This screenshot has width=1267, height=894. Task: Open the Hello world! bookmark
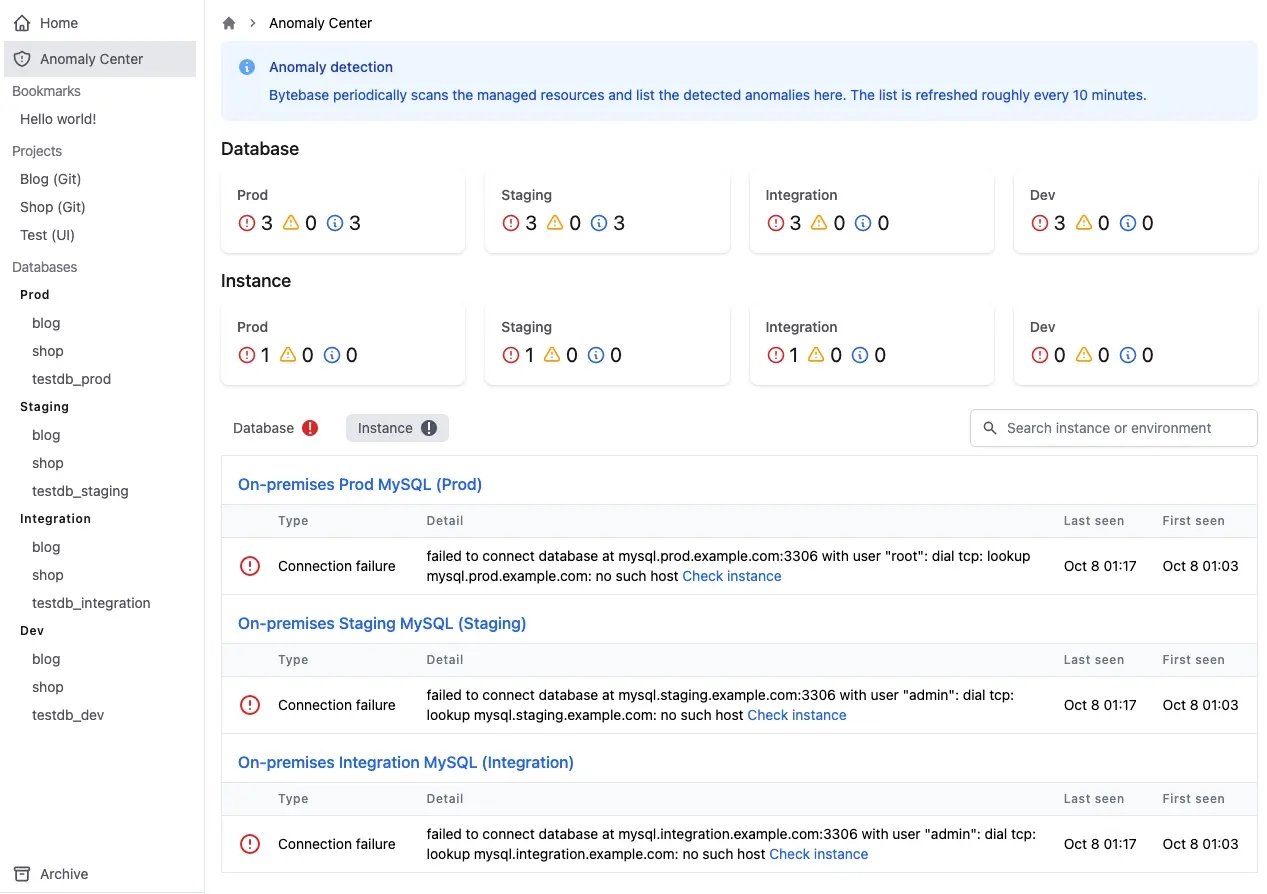(x=58, y=119)
